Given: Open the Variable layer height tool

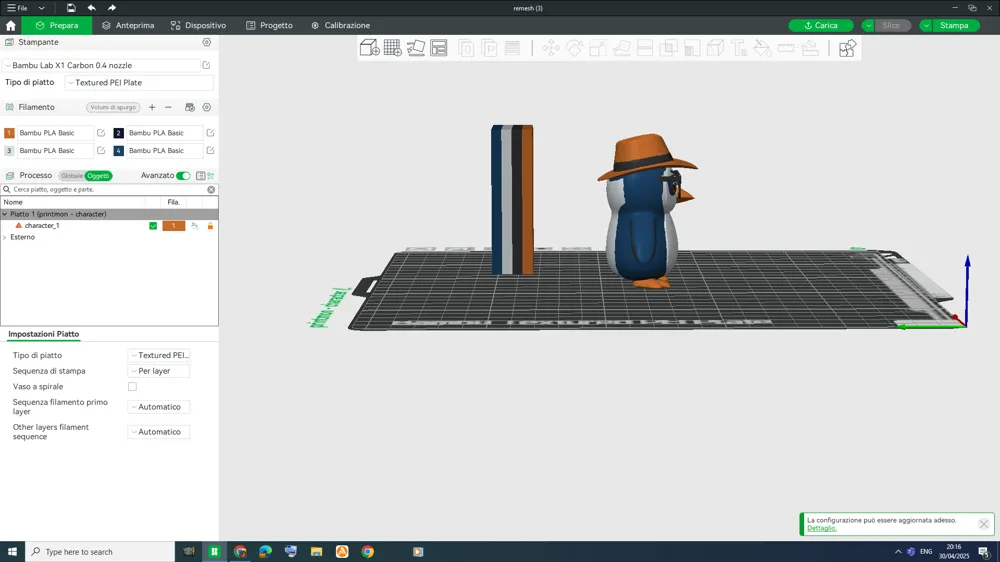Looking at the screenshot, I should [x=512, y=48].
